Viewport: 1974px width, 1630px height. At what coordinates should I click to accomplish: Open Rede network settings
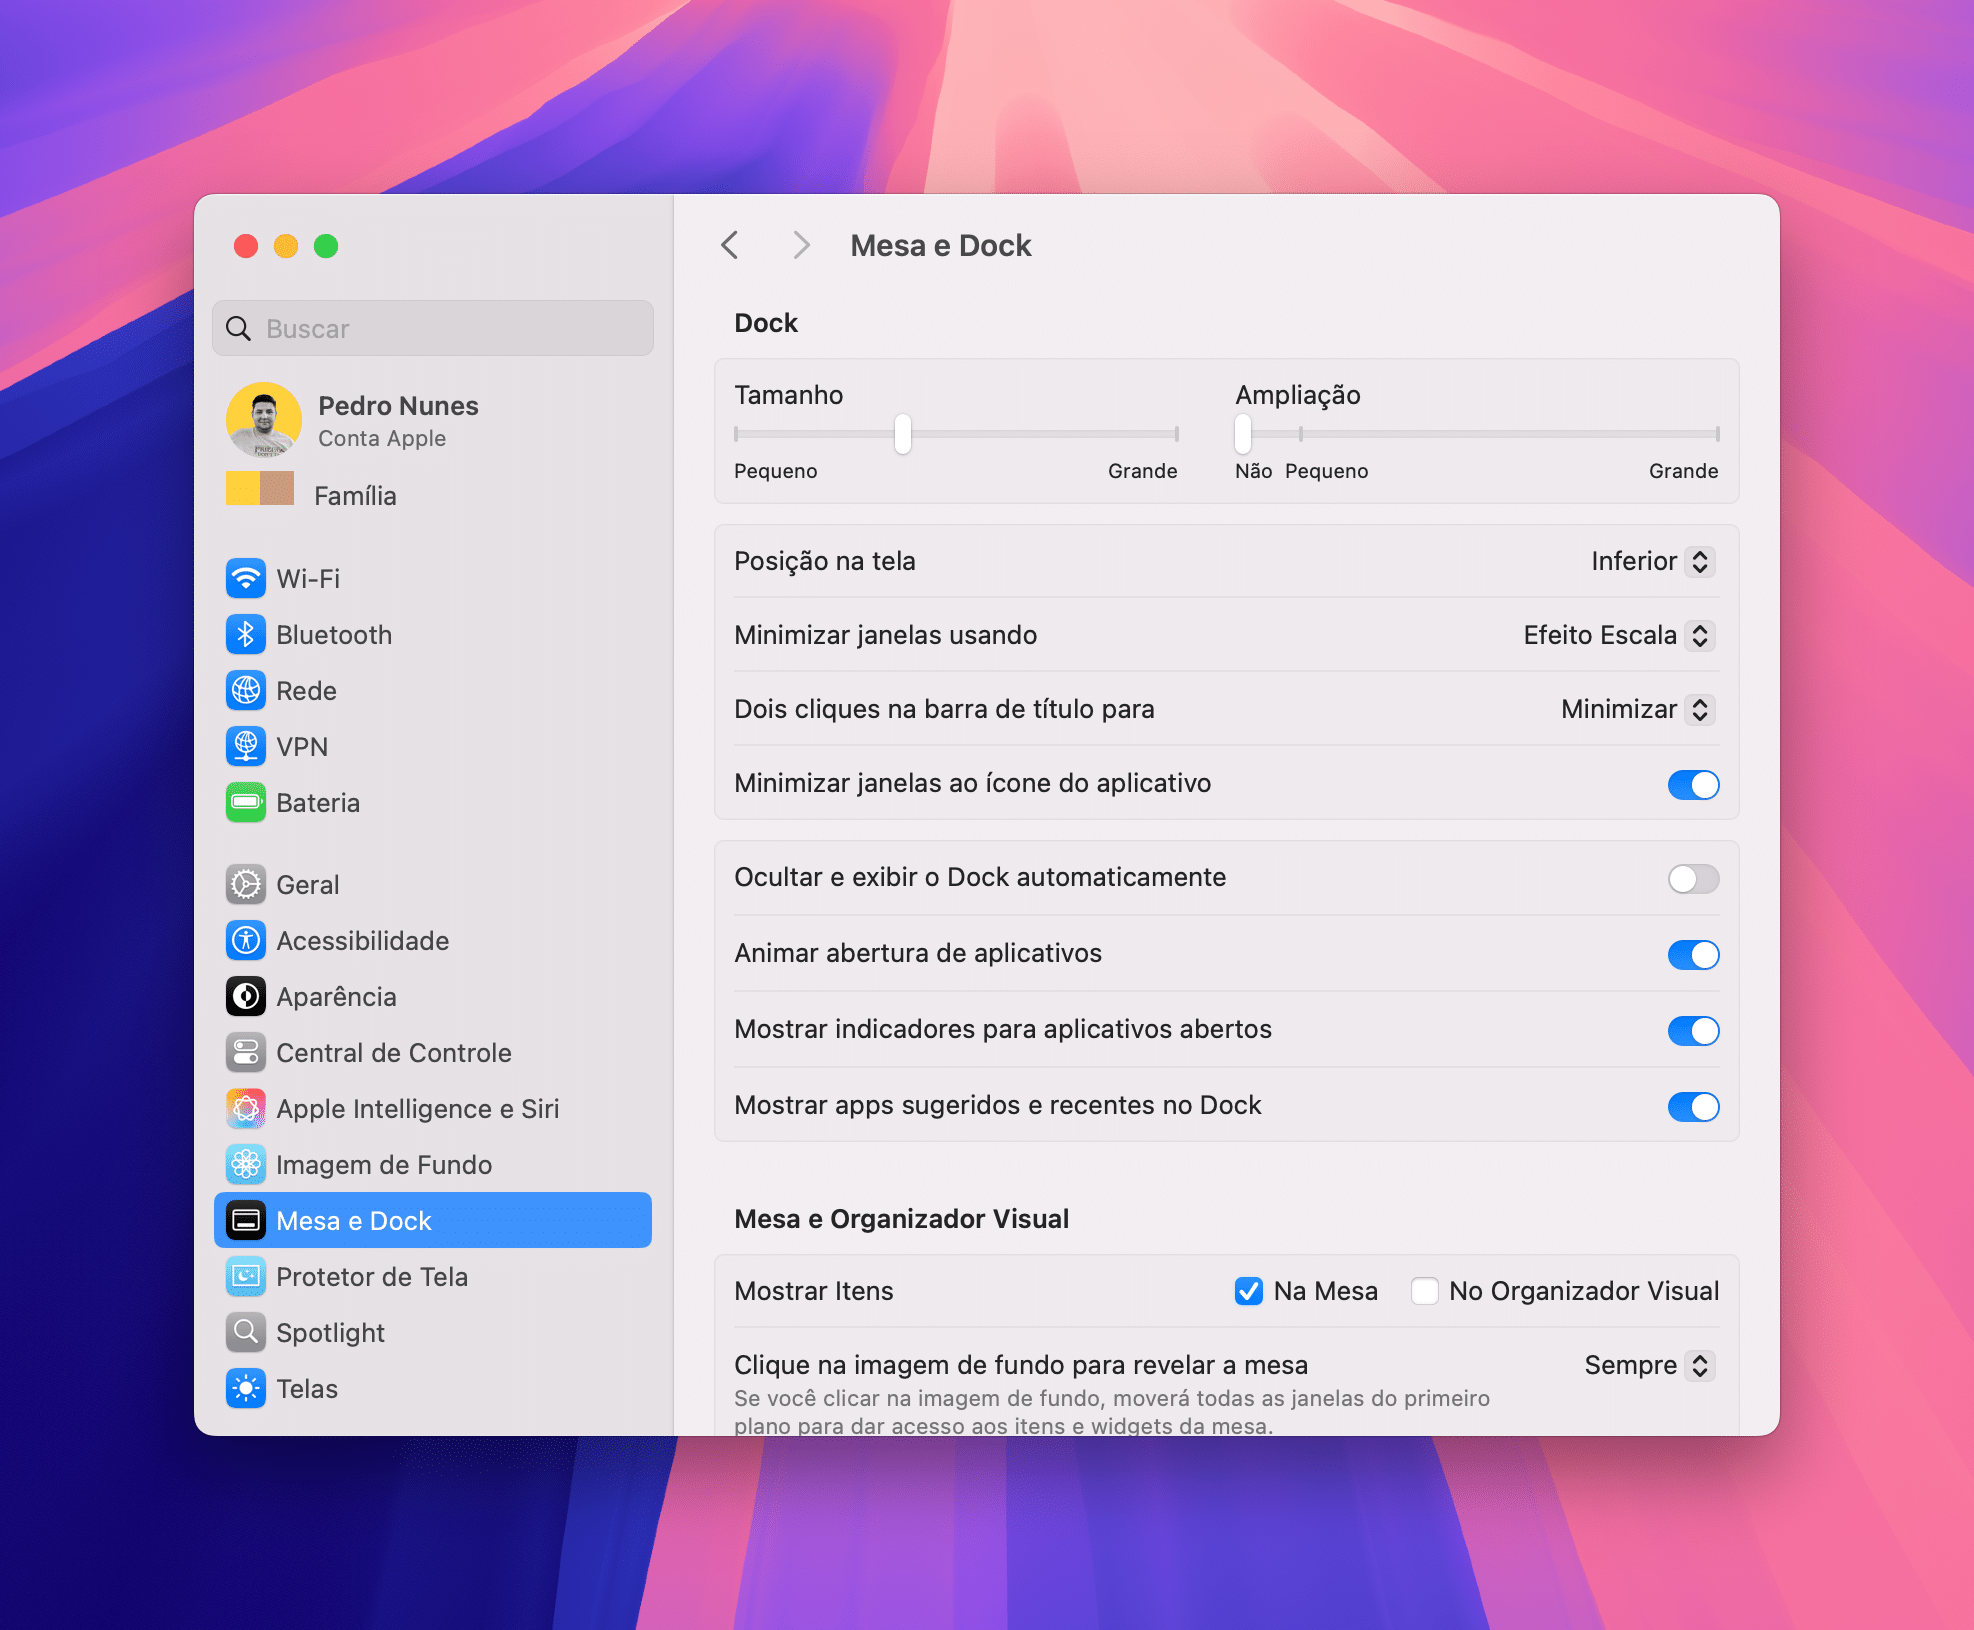(433, 690)
